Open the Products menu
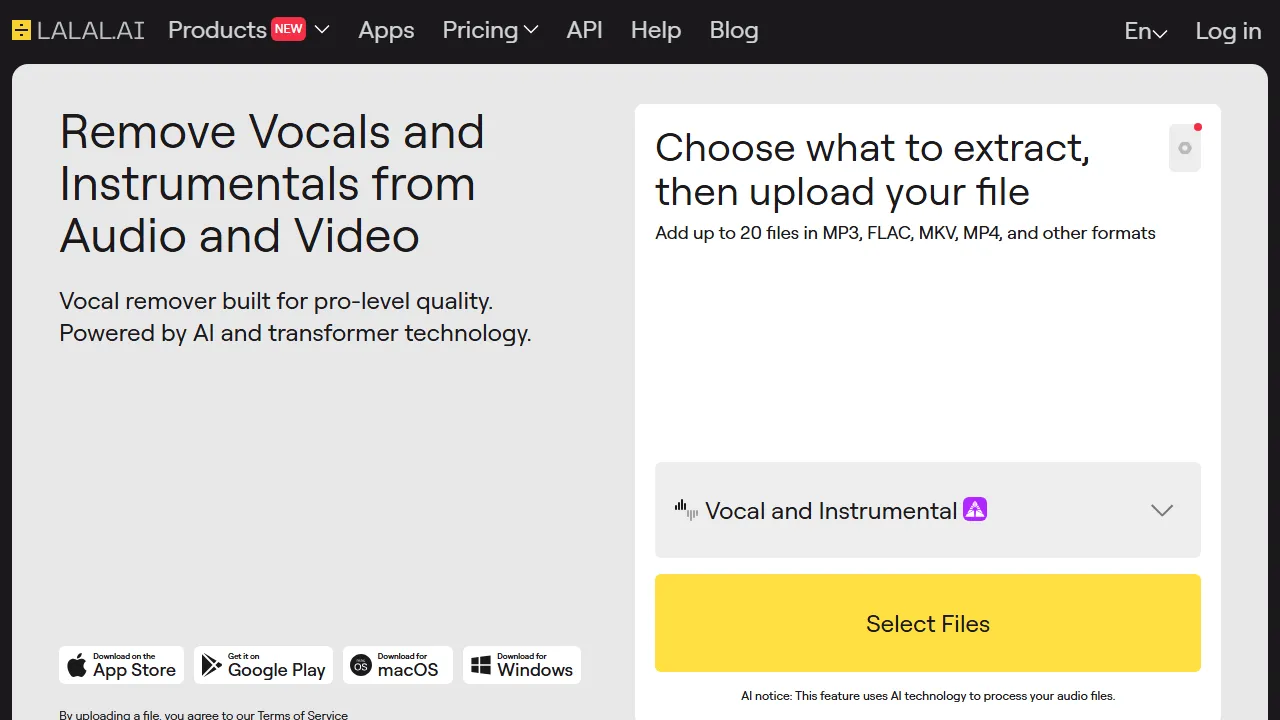1280x720 pixels. (217, 30)
